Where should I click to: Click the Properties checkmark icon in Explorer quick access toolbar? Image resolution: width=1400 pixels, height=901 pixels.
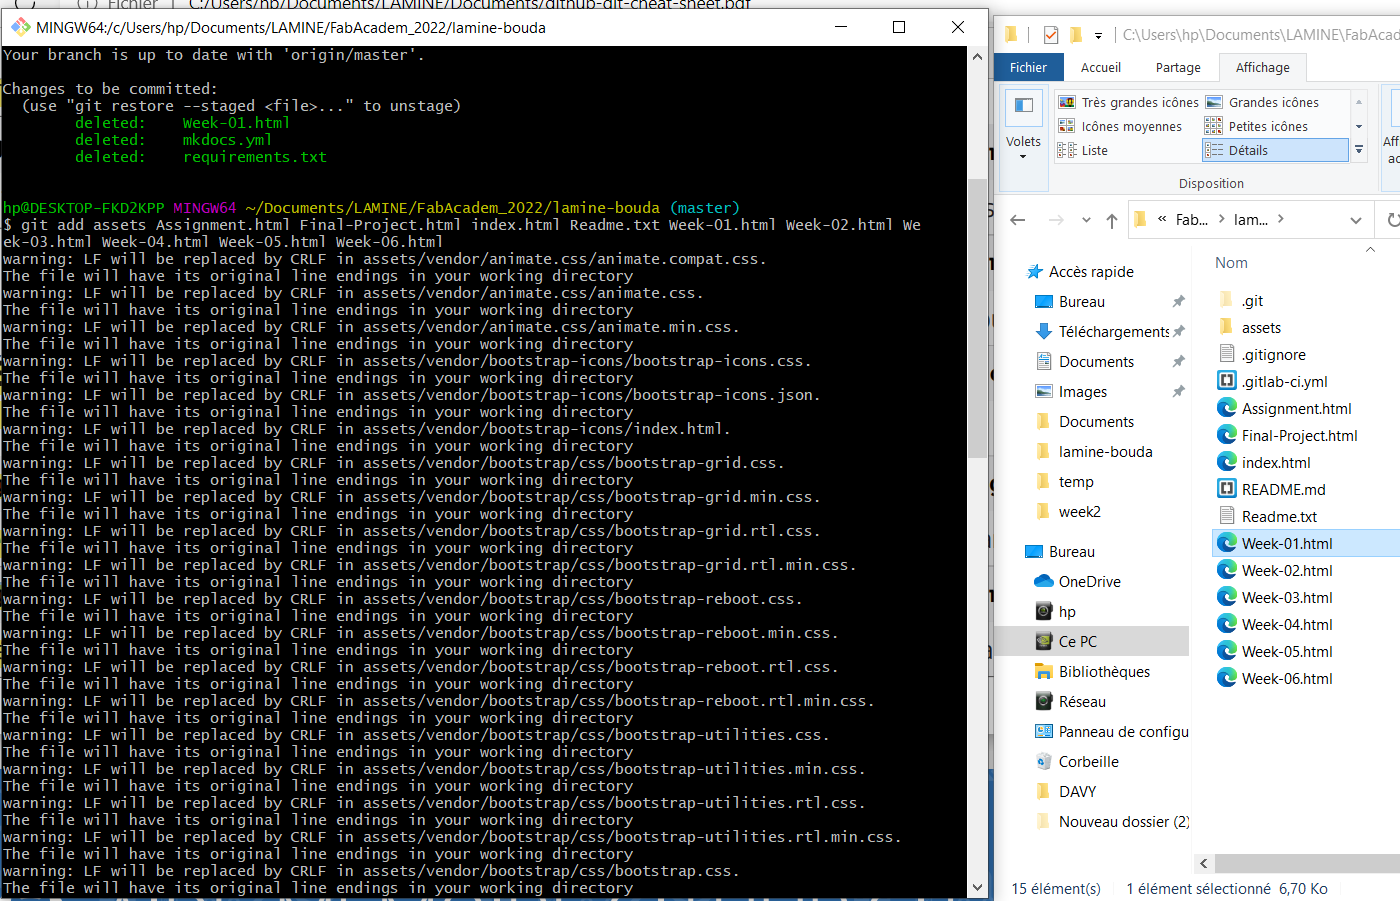pos(1050,35)
